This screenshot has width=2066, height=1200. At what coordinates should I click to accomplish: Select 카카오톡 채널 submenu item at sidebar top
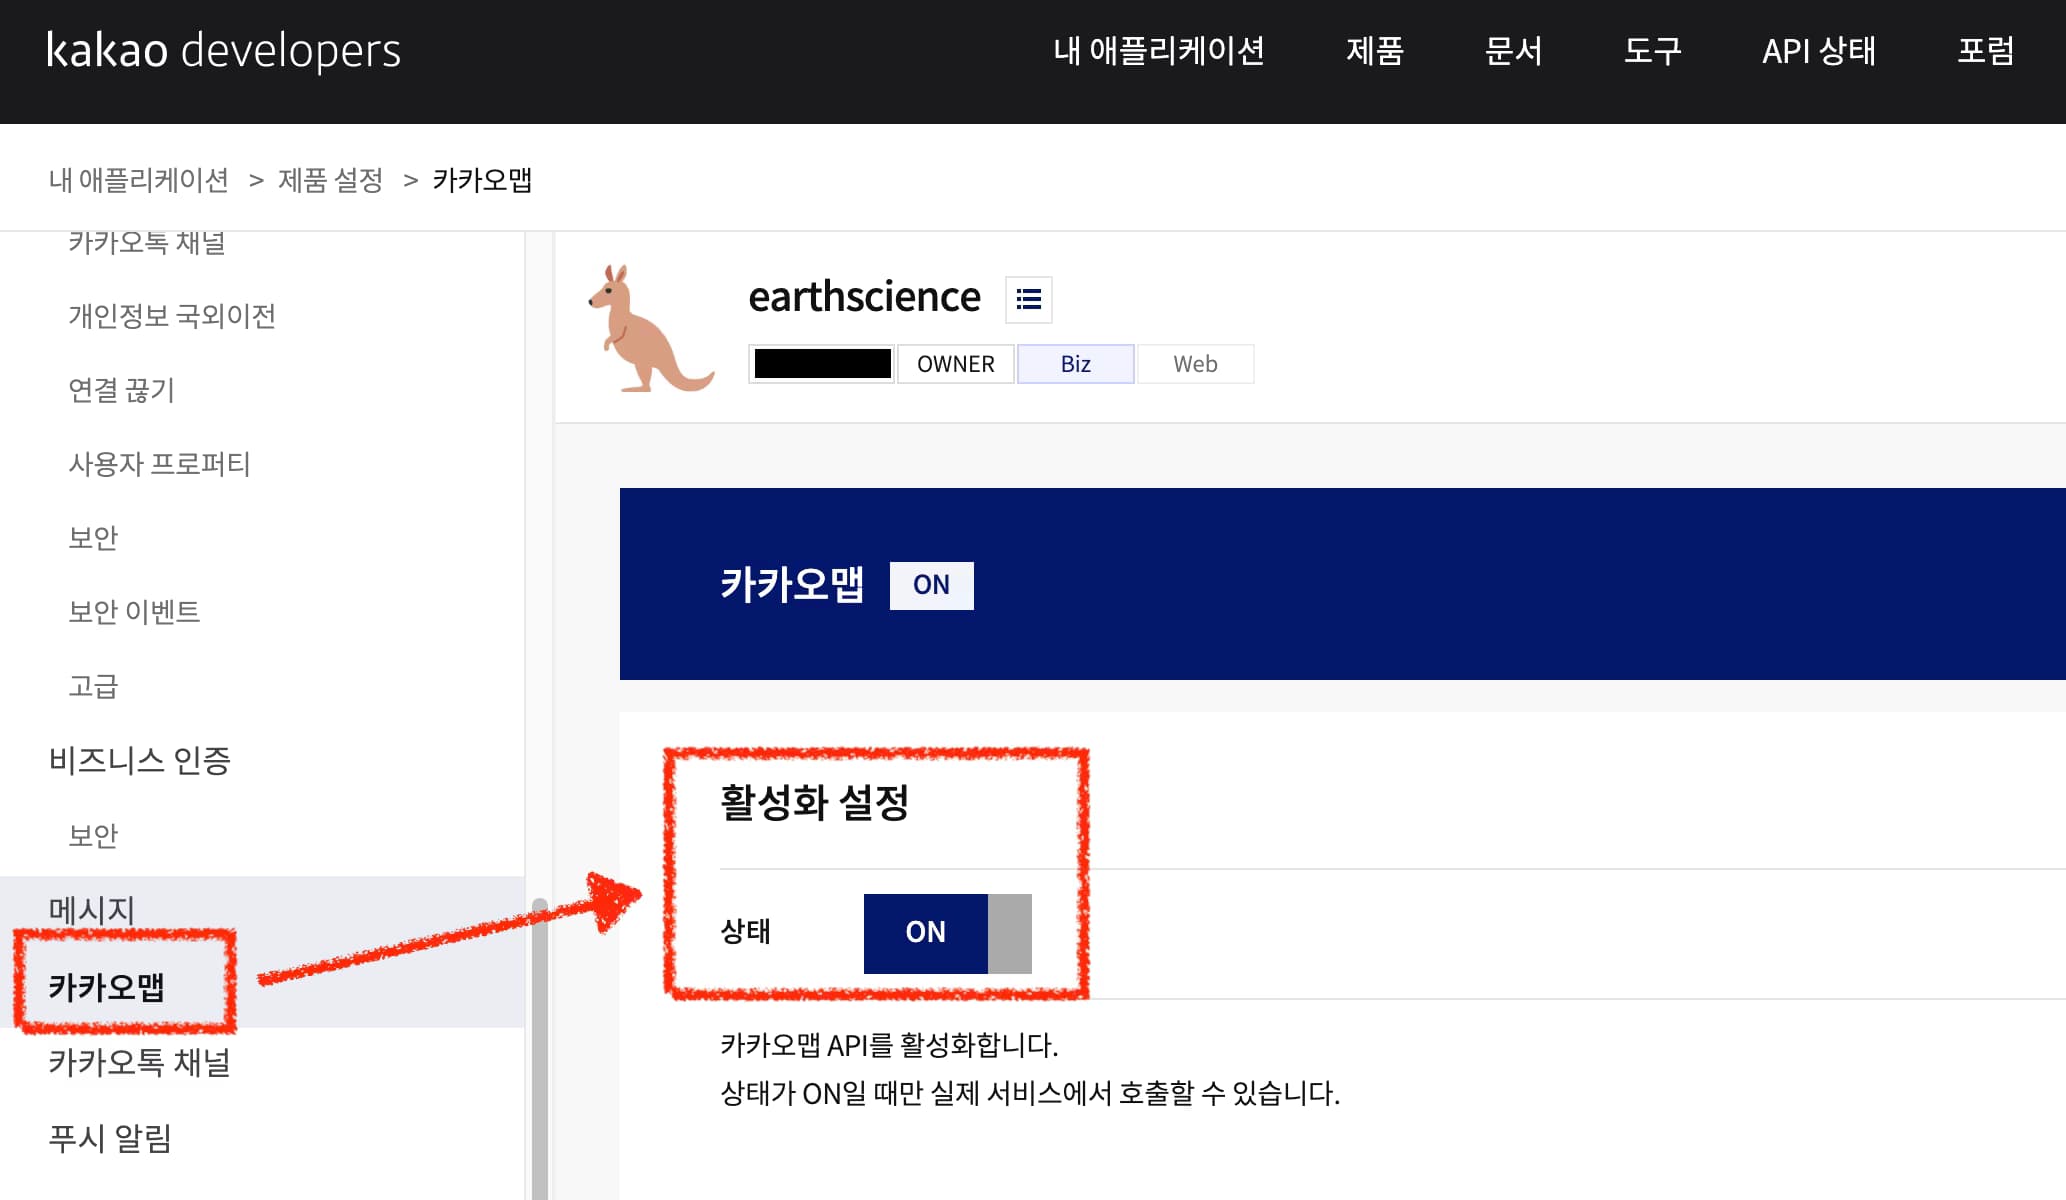[x=147, y=243]
